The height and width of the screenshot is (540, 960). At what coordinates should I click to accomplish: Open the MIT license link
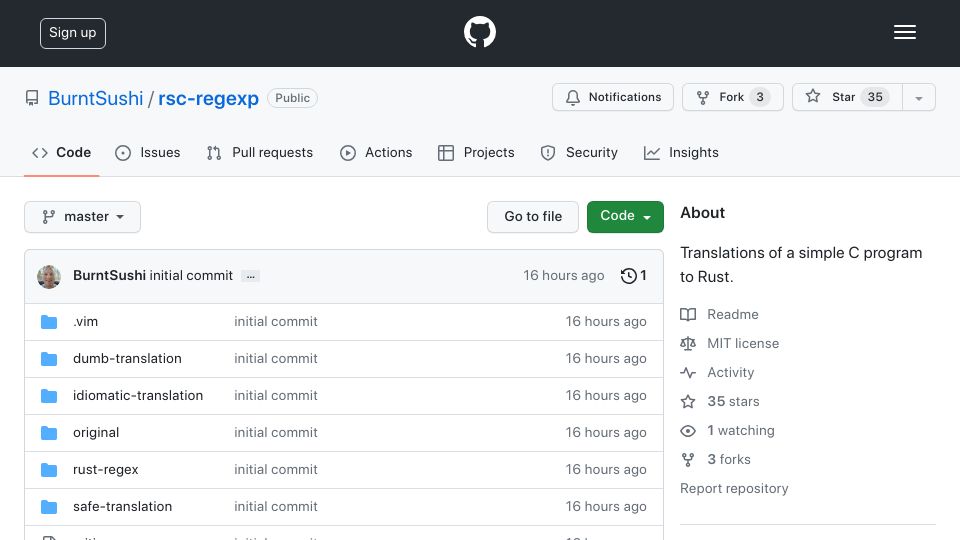[x=743, y=343]
